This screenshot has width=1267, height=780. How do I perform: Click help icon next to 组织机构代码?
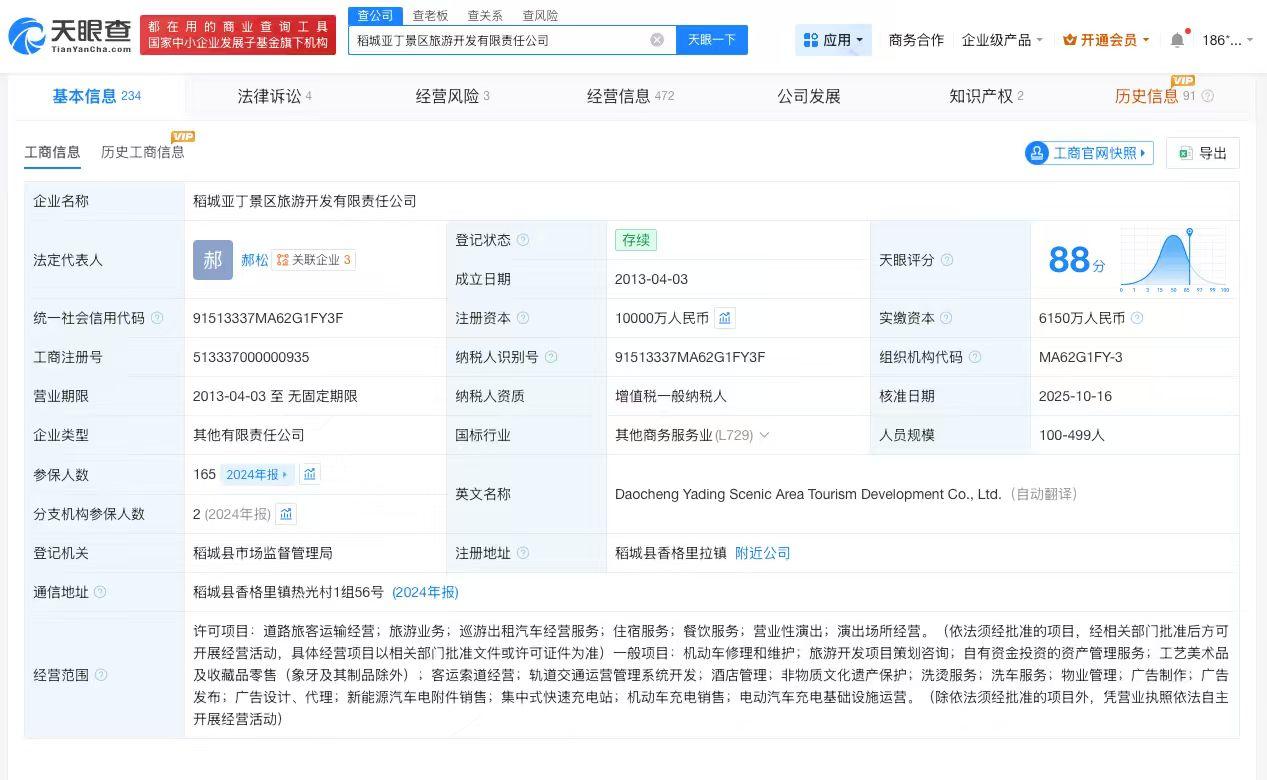pyautogui.click(x=975, y=357)
